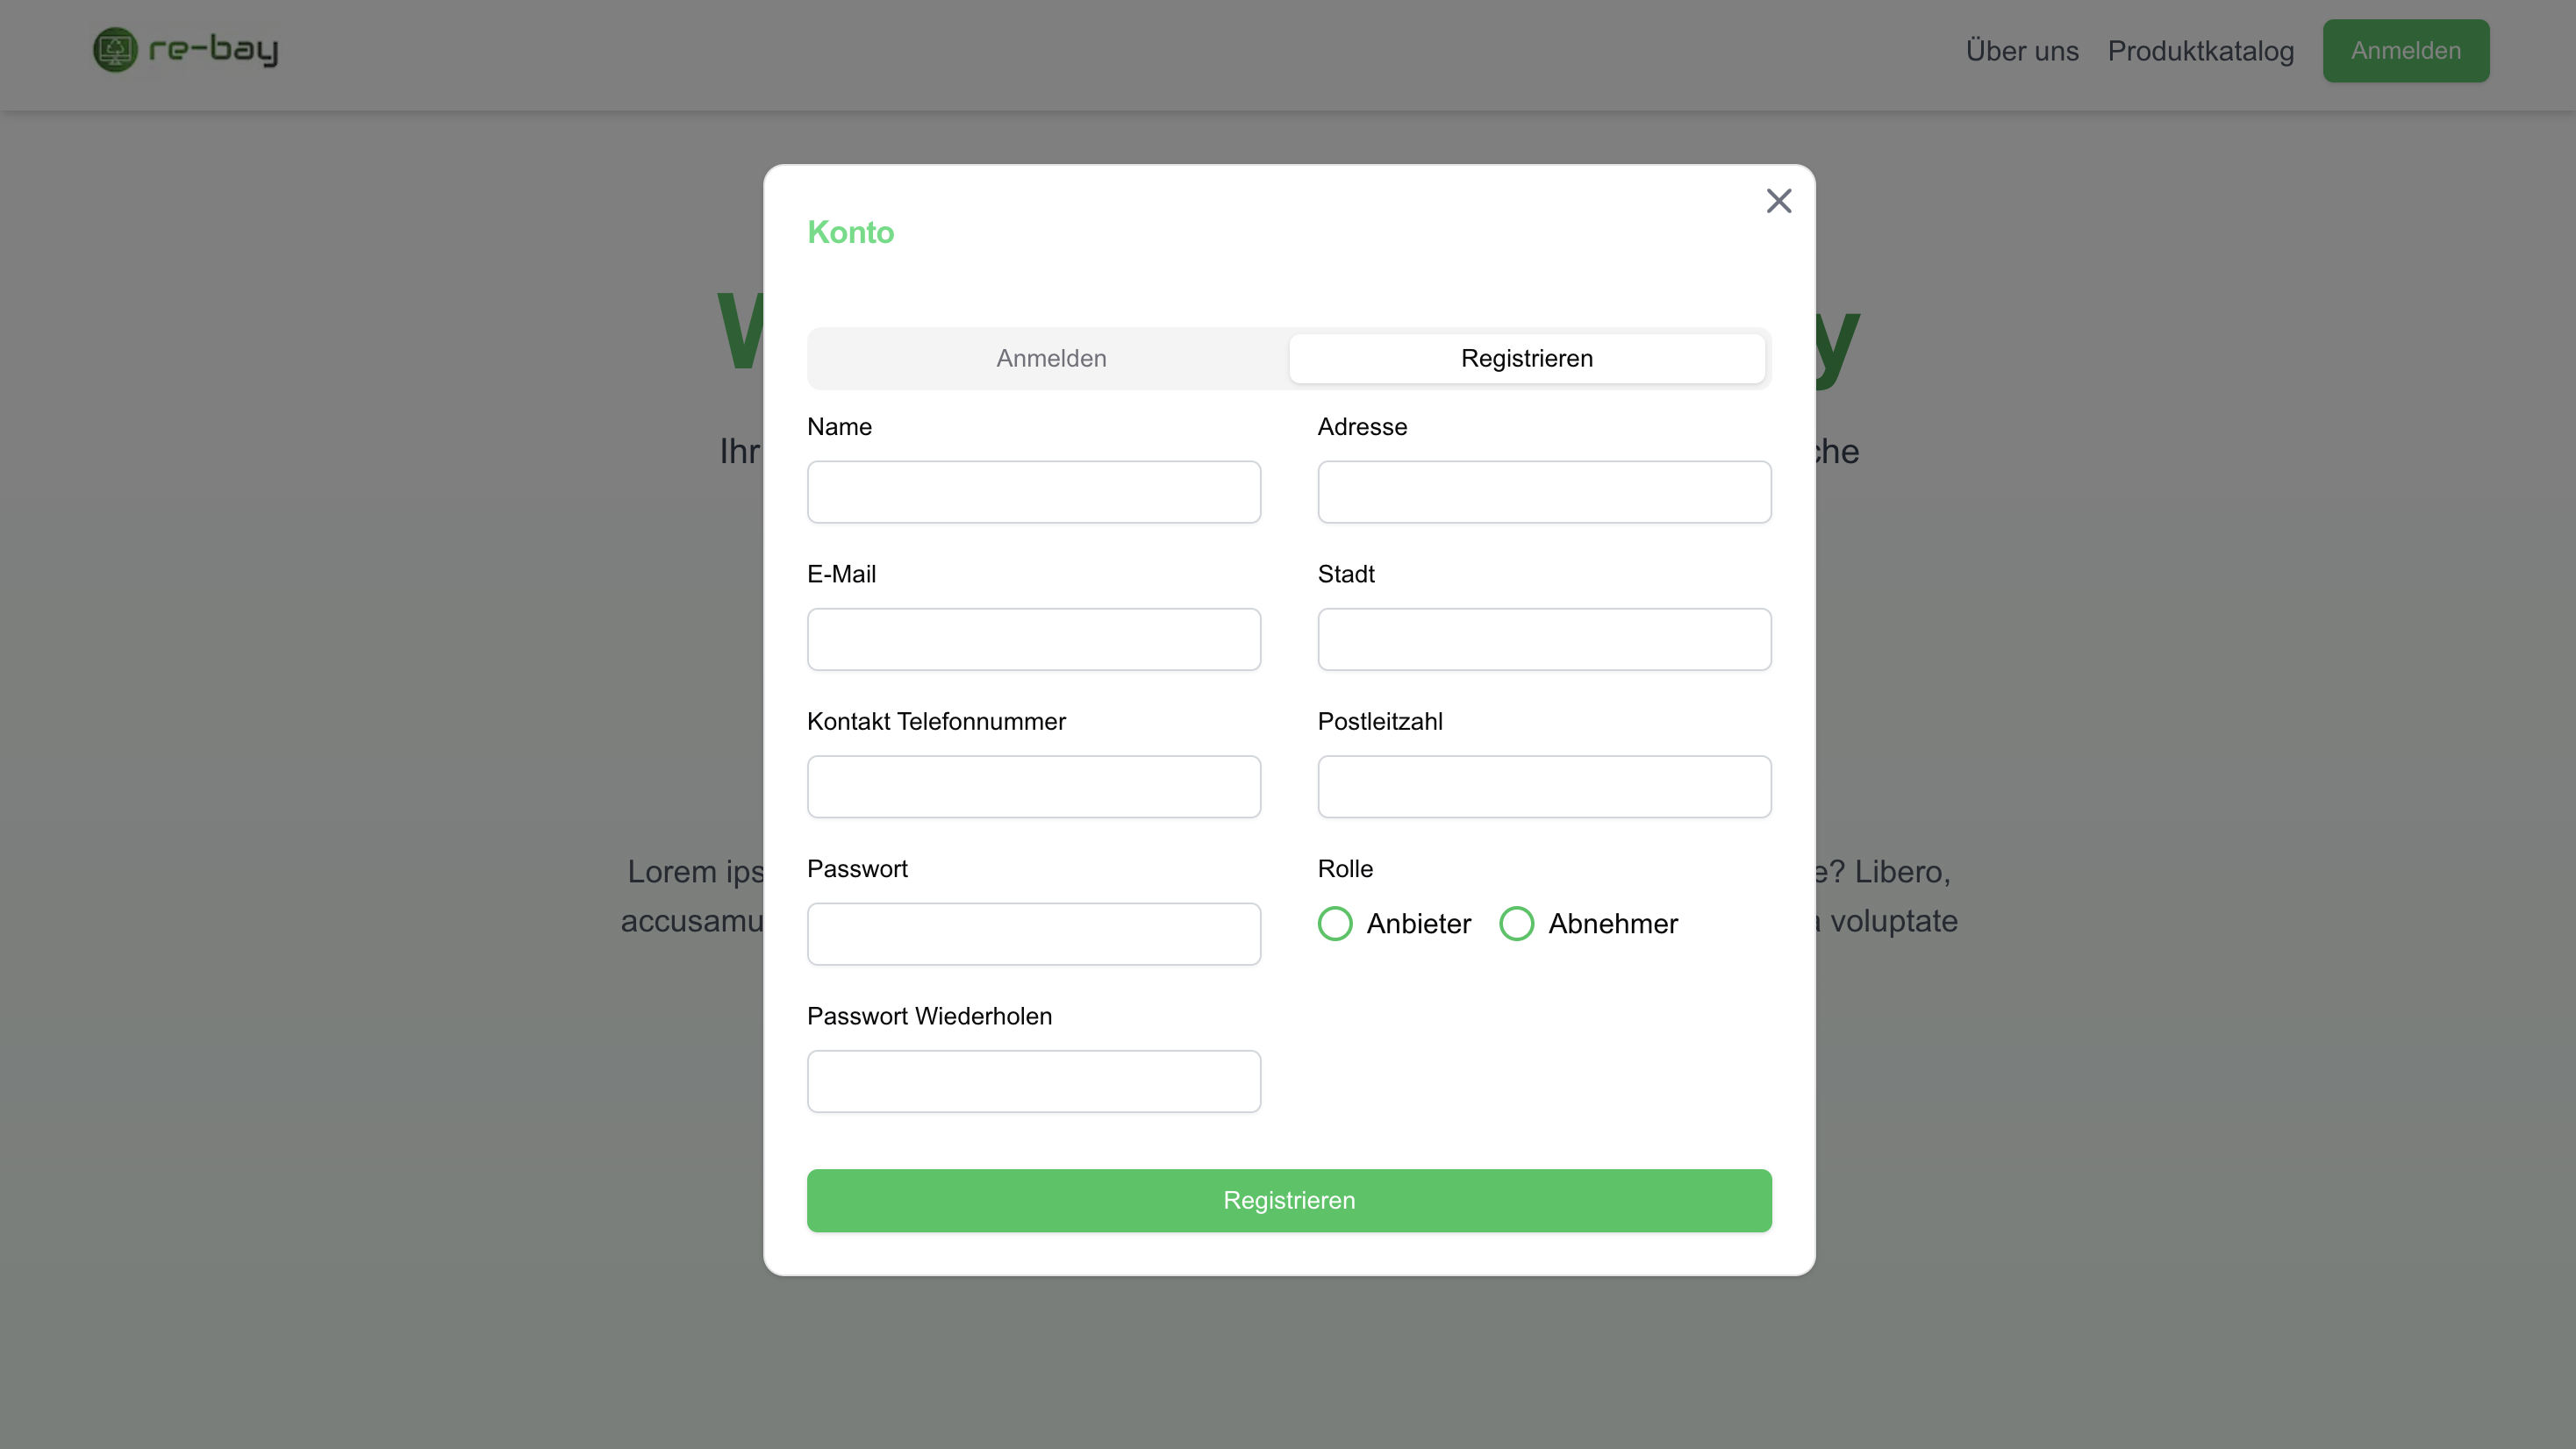
Task: Switch to the Anmelden tab
Action: 1051,358
